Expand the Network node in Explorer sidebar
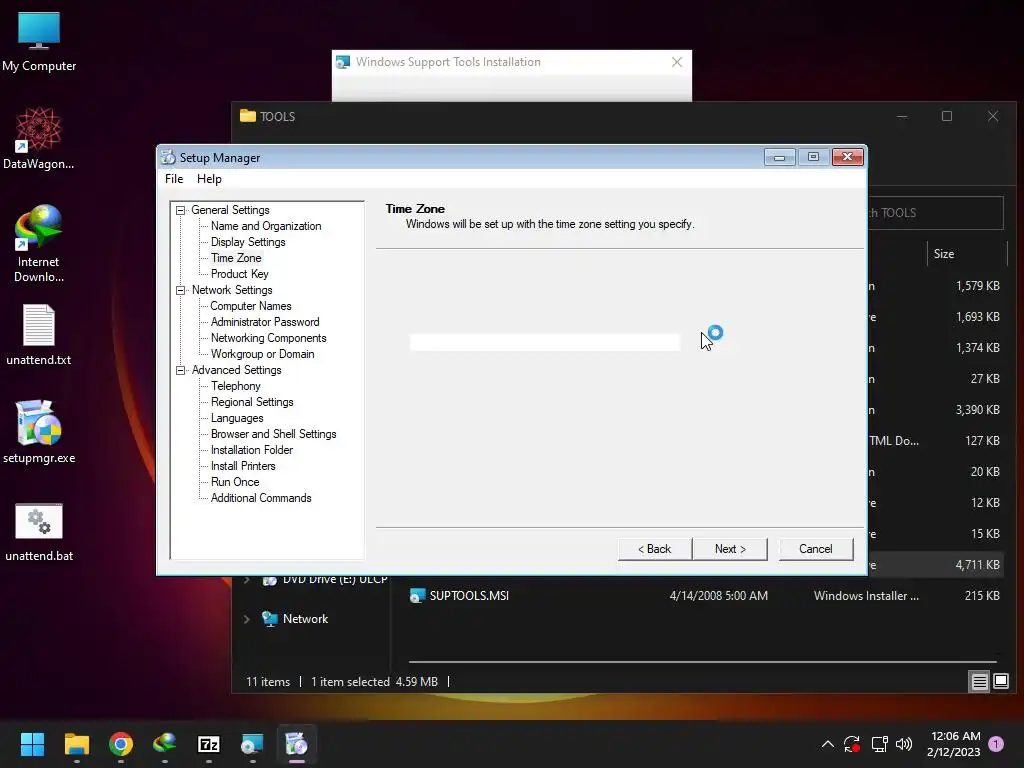Image resolution: width=1024 pixels, height=768 pixels. (x=247, y=619)
